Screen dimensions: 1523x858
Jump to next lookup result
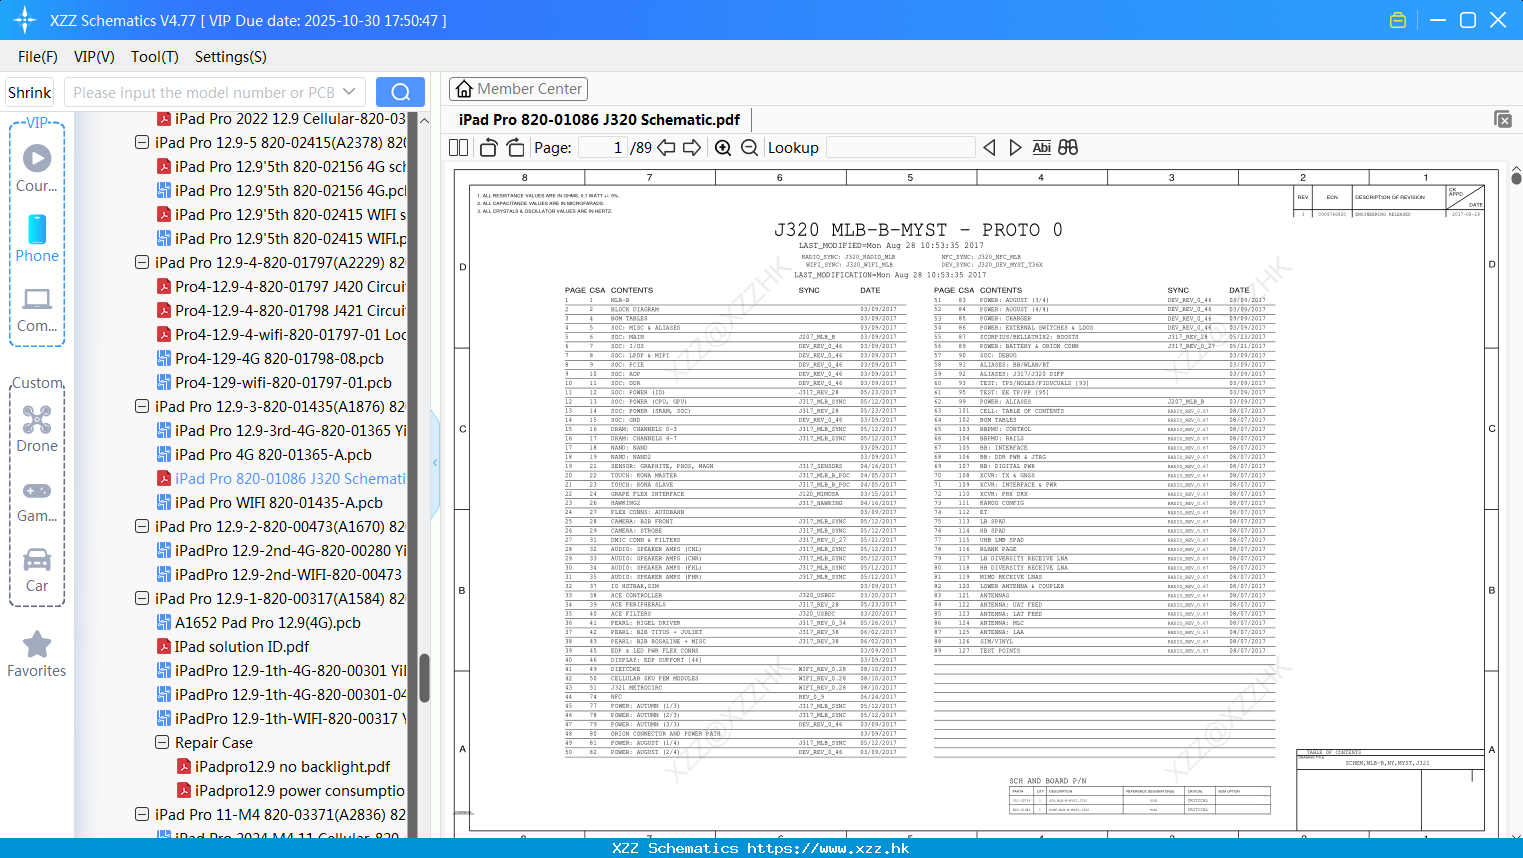pos(1015,148)
